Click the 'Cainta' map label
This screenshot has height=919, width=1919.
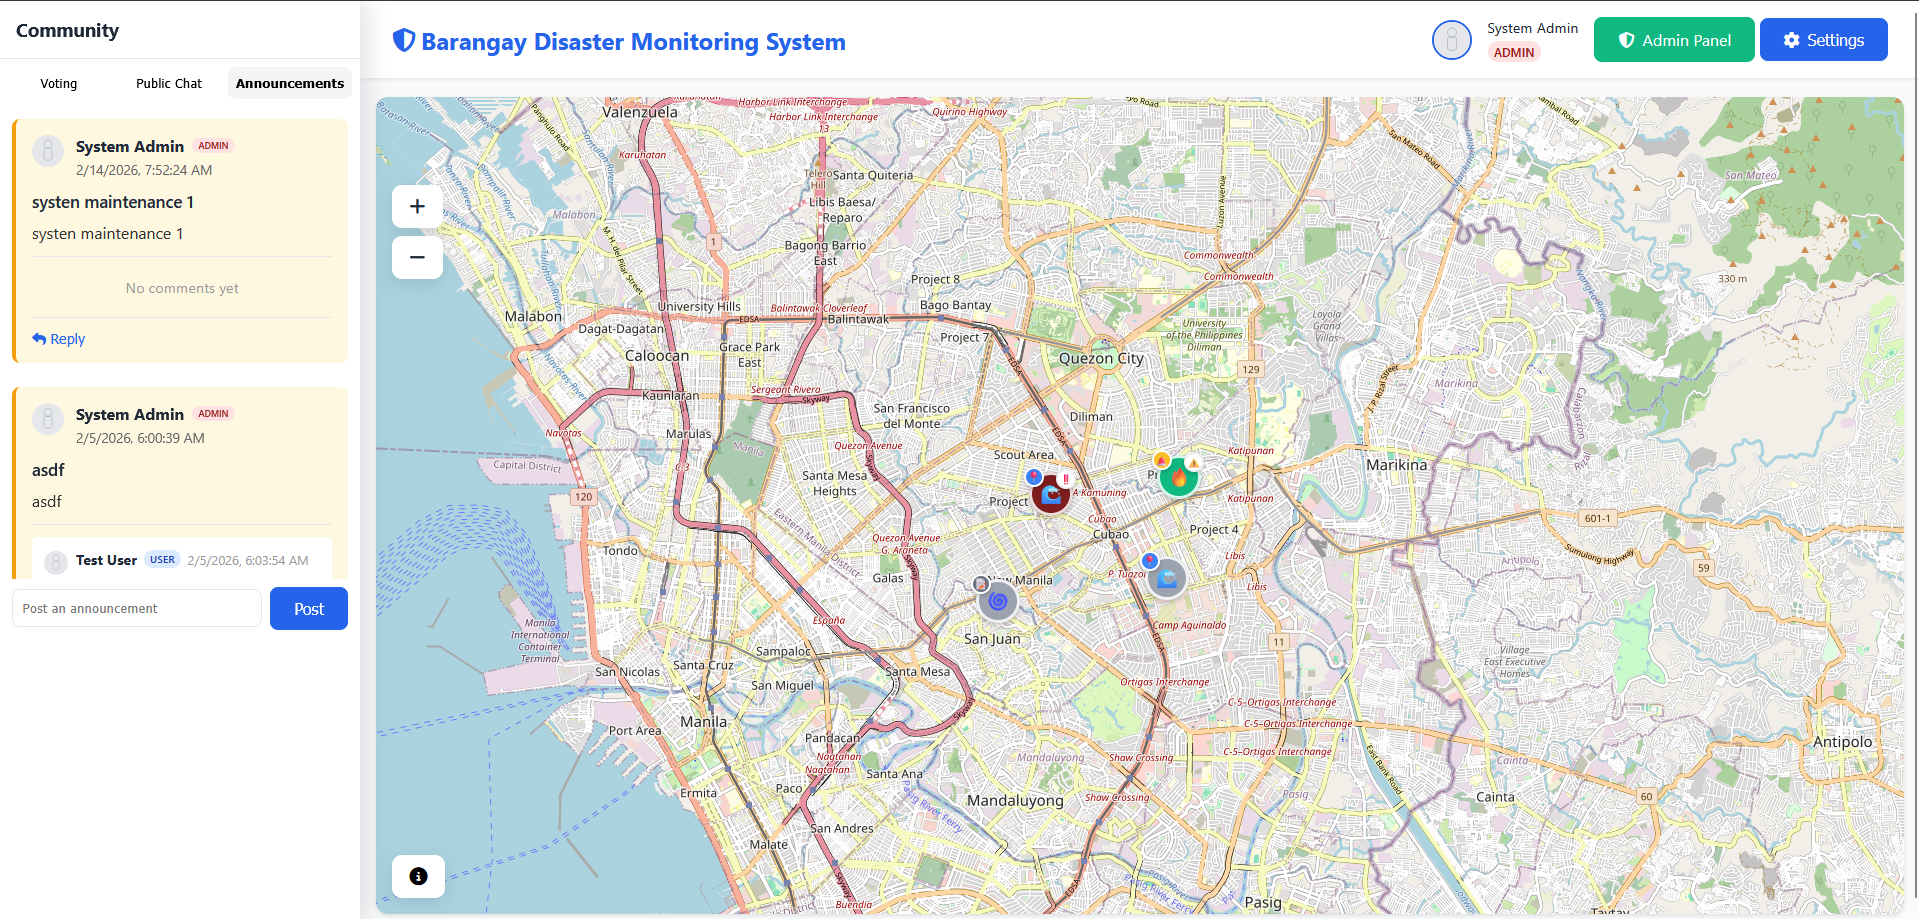pos(1495,797)
